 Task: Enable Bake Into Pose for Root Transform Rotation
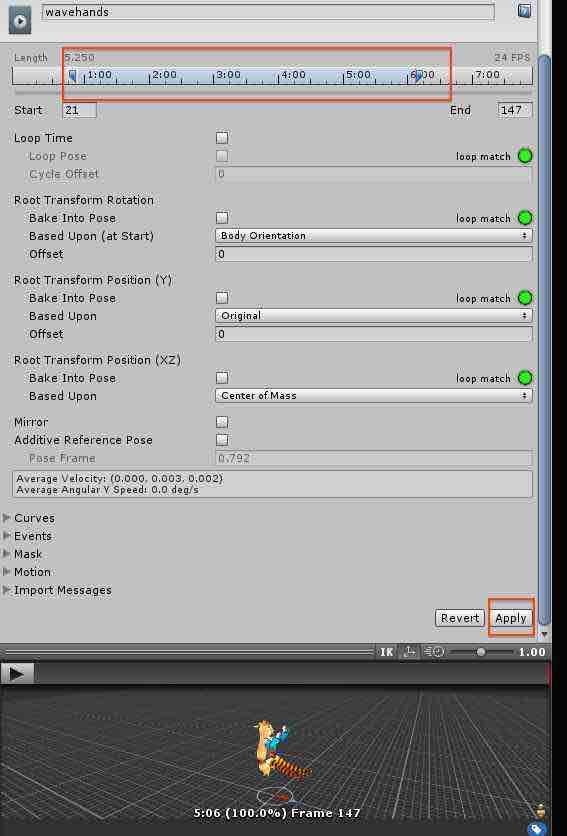tap(222, 218)
